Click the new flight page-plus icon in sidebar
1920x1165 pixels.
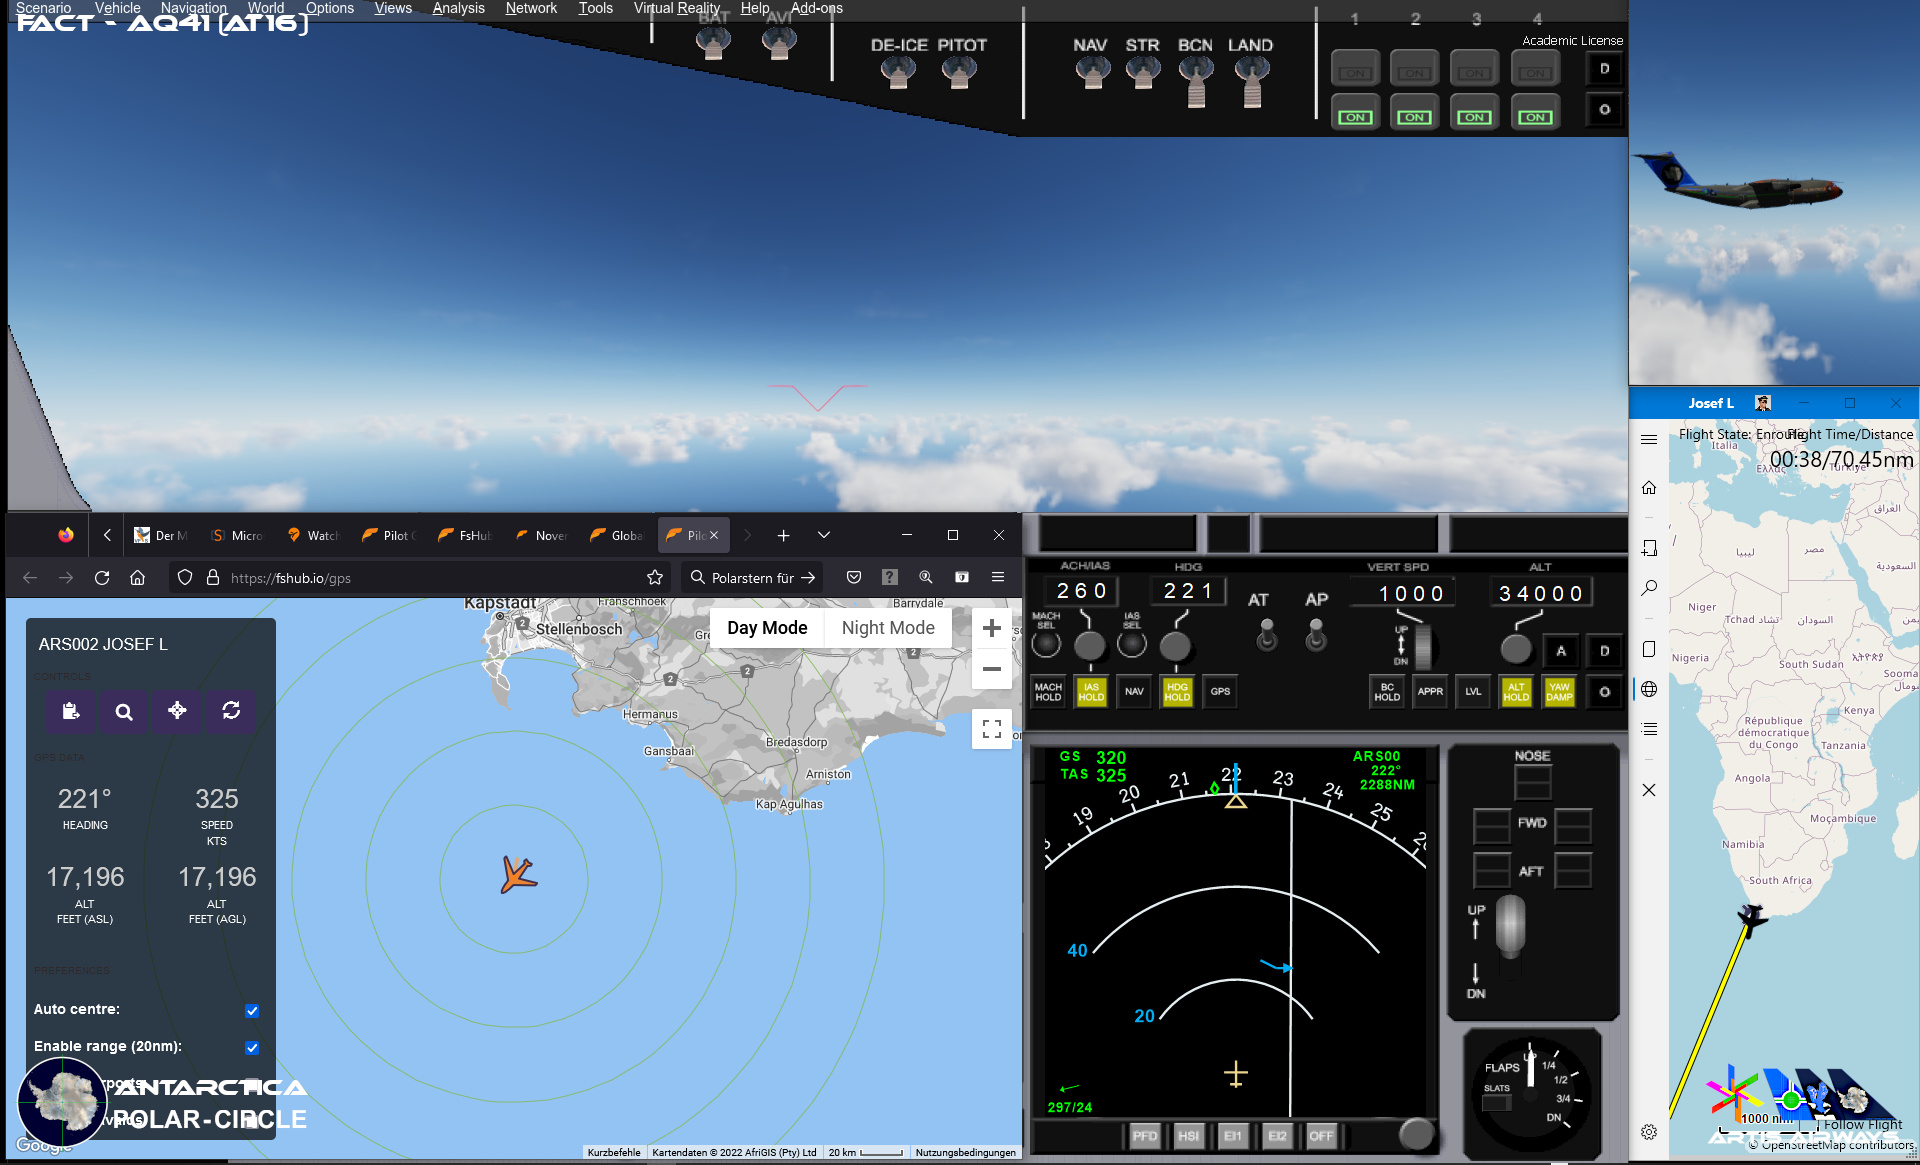coord(1649,548)
